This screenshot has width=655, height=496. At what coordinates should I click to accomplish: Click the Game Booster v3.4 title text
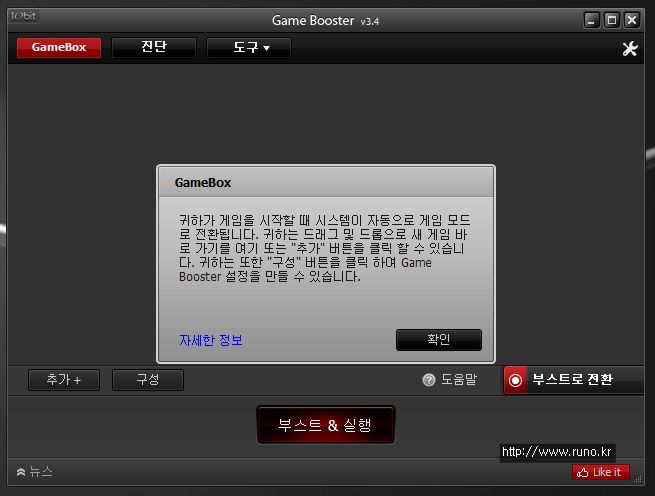coord(325,20)
